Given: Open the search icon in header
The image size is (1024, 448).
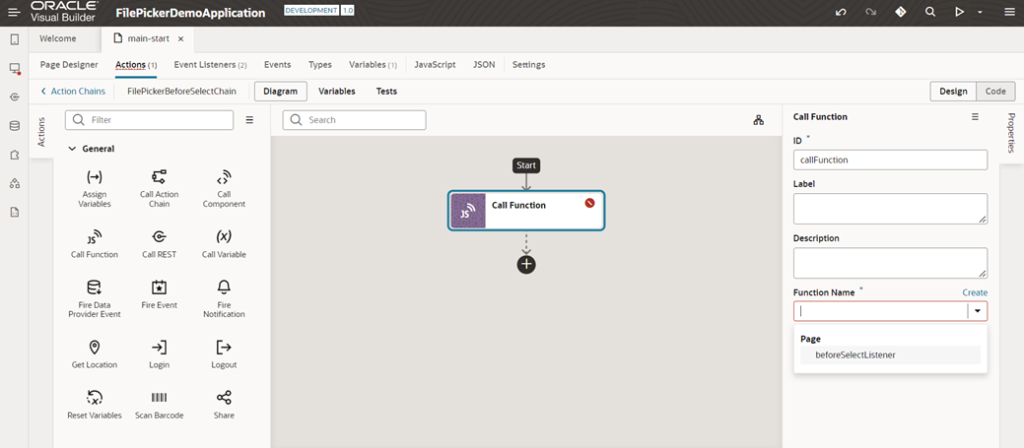Looking at the screenshot, I should 930,13.
